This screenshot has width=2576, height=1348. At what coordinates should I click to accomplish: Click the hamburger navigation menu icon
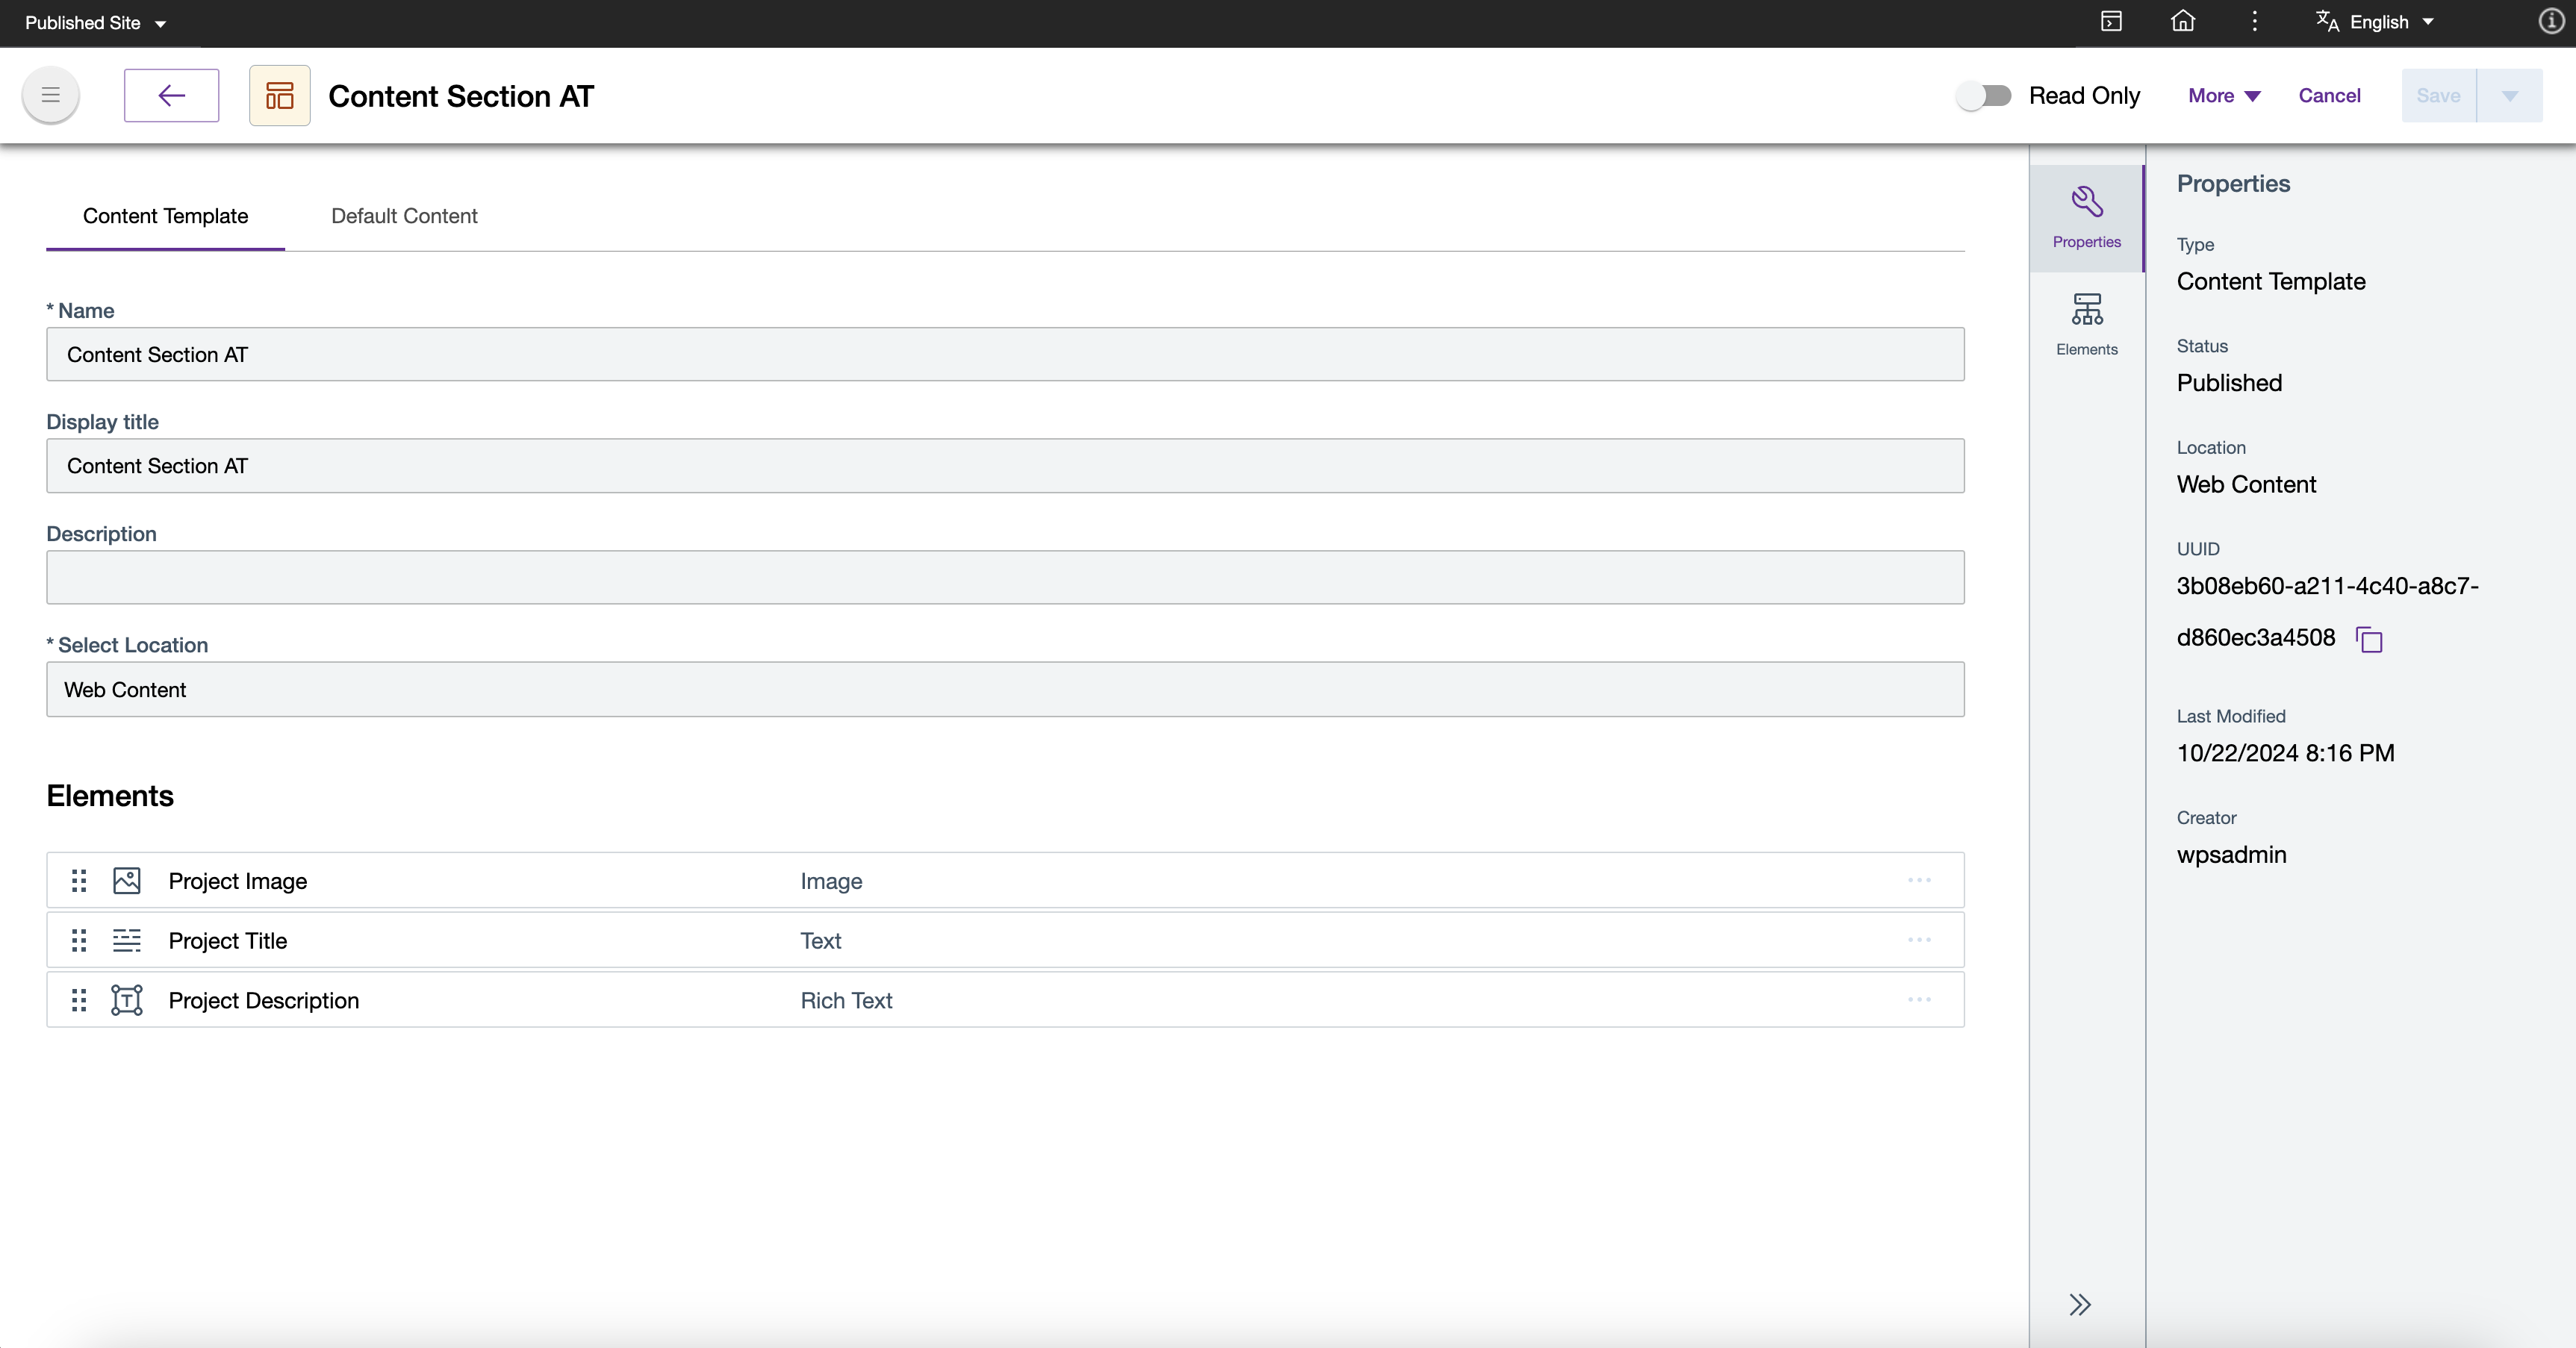50,95
